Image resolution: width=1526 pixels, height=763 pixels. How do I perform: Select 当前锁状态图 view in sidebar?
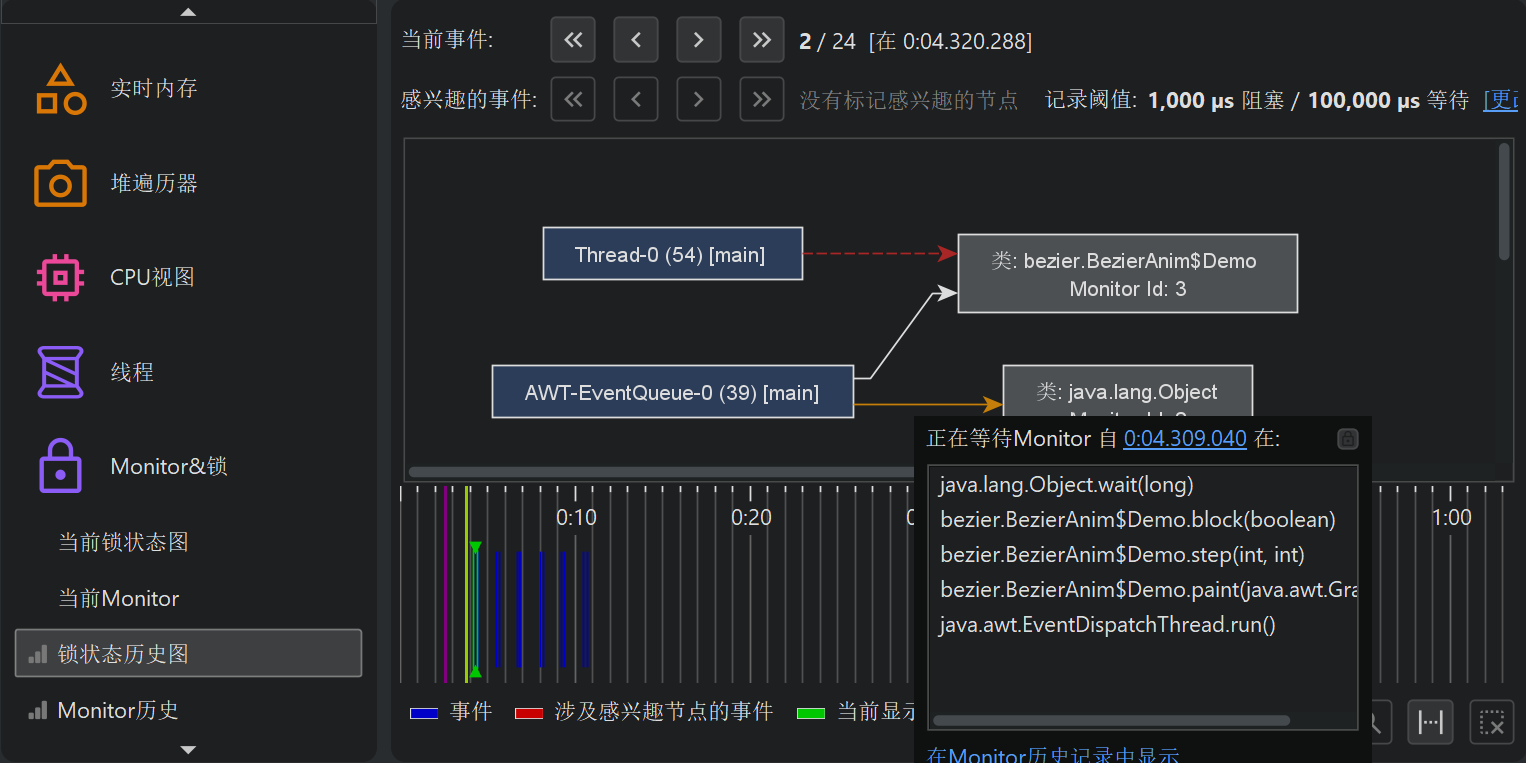pyautogui.click(x=123, y=542)
